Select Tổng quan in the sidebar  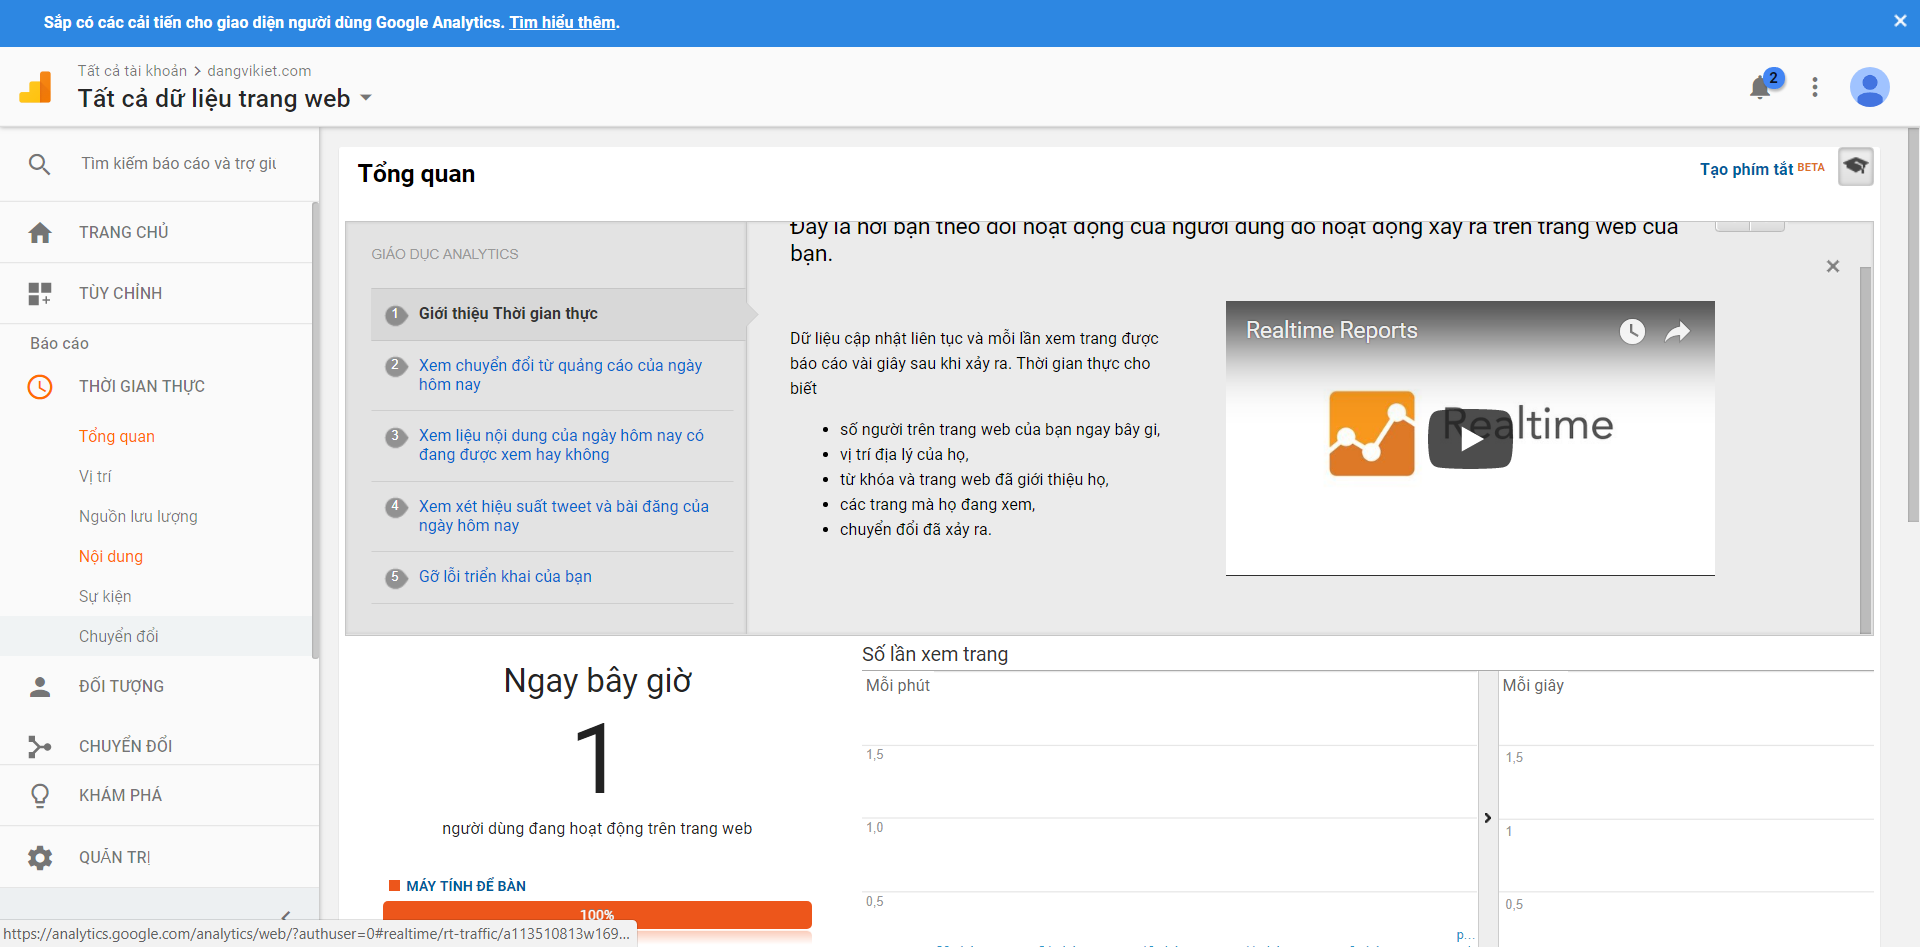coord(117,437)
